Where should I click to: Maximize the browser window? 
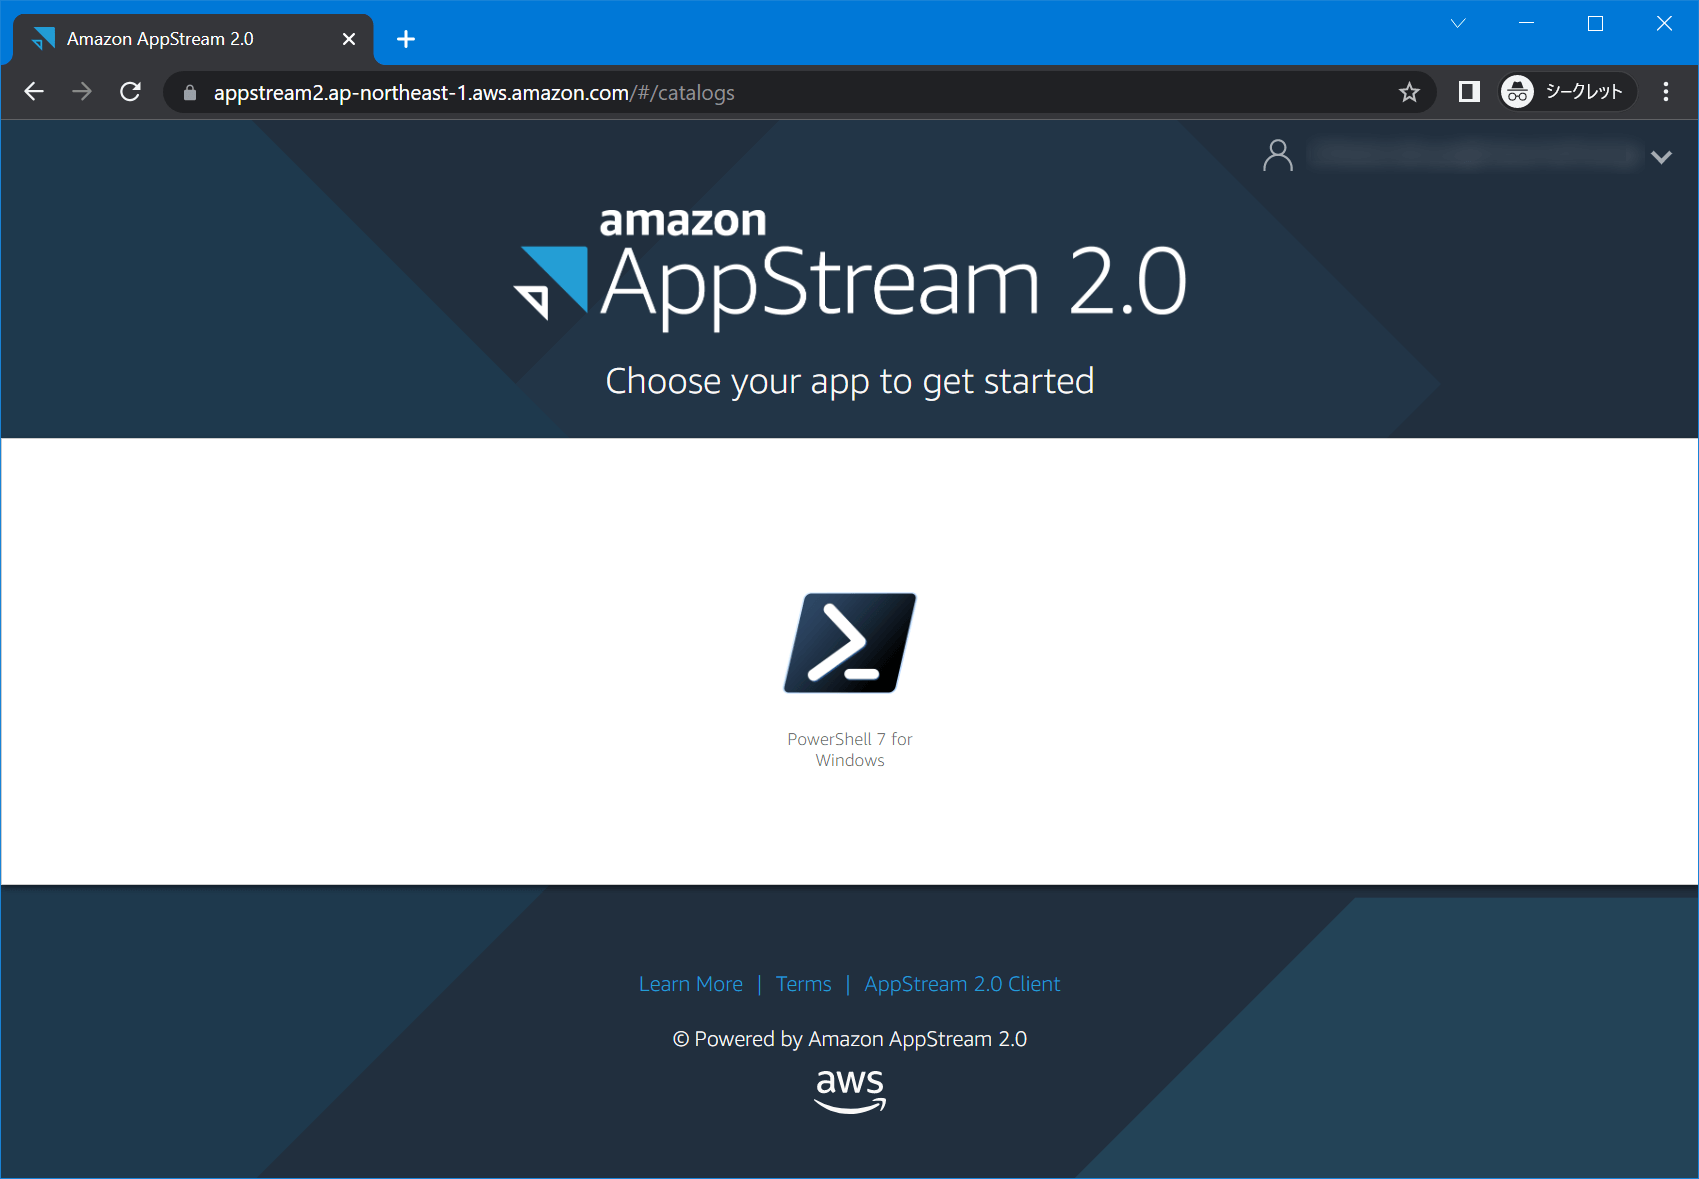pyautogui.click(x=1595, y=23)
